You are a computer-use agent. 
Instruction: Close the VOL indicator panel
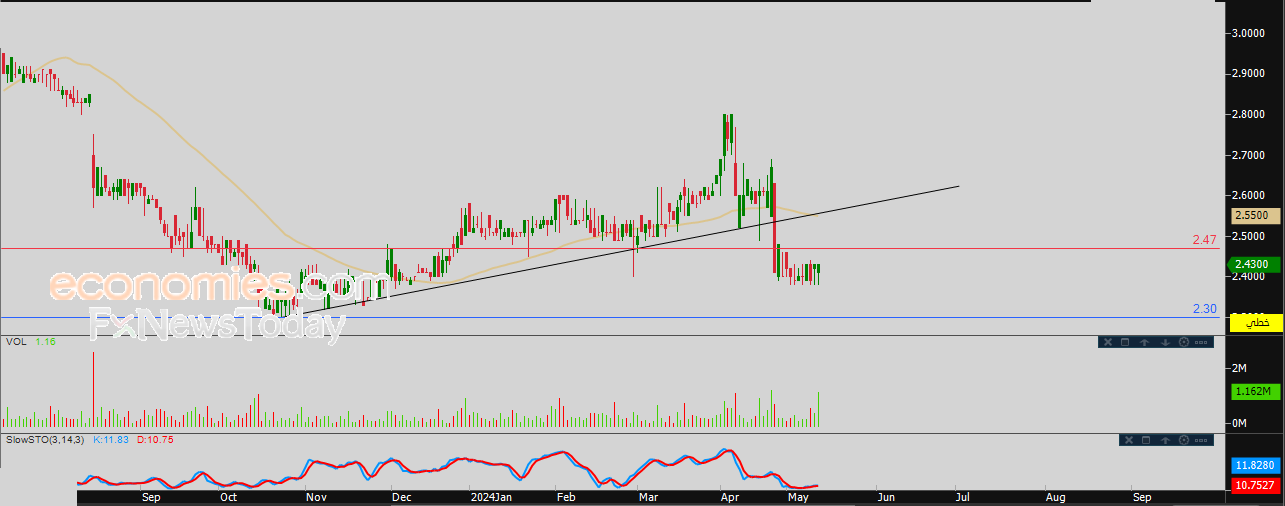coord(1108,342)
